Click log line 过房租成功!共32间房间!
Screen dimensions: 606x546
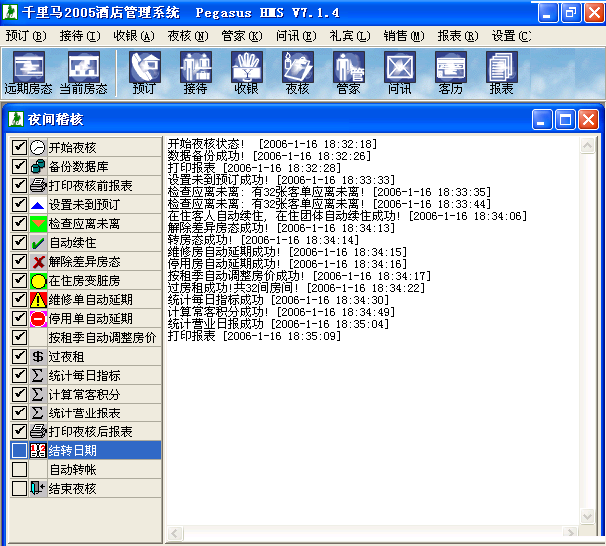click(x=296, y=287)
